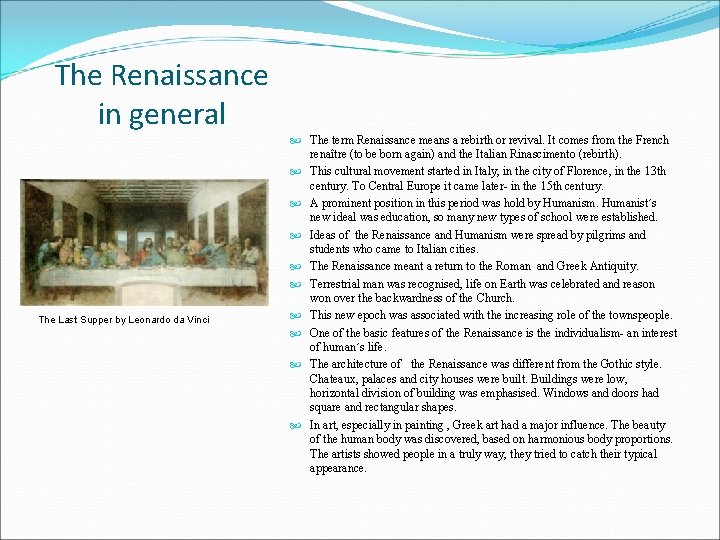Click line "students who came to Italian cities."

[394, 249]
